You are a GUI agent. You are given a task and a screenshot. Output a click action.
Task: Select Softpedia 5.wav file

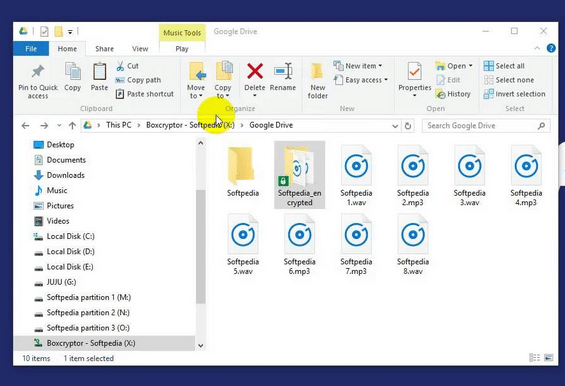click(243, 244)
